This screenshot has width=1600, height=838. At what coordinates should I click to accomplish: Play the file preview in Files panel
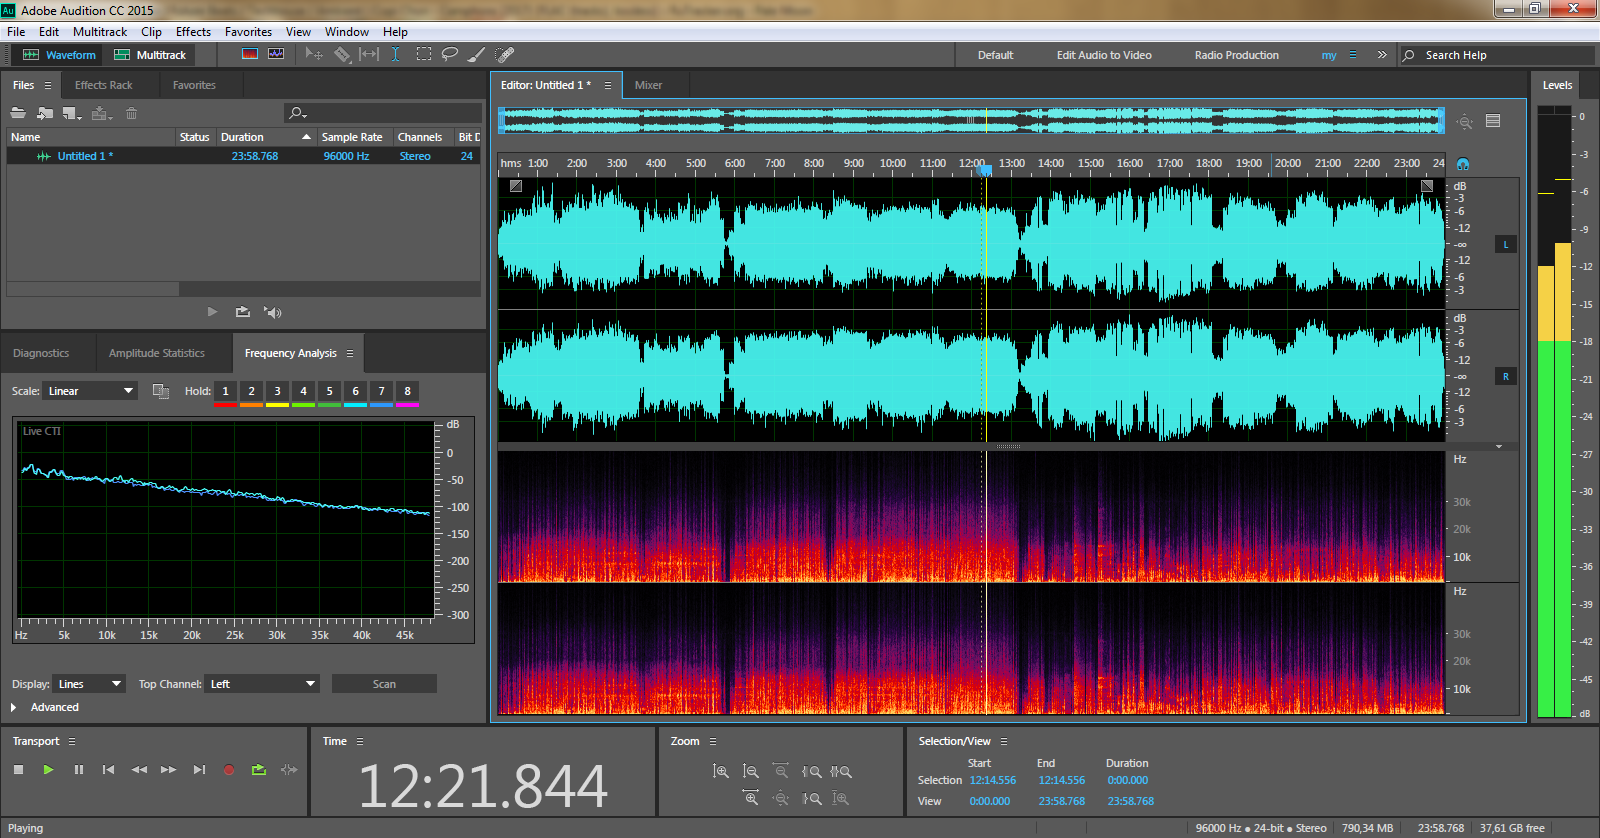point(212,312)
